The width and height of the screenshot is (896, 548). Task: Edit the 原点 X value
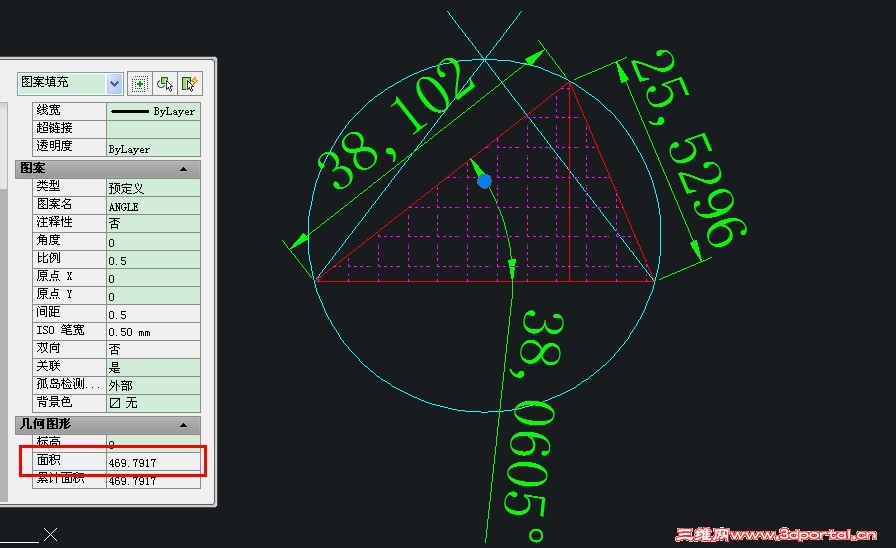[153, 278]
